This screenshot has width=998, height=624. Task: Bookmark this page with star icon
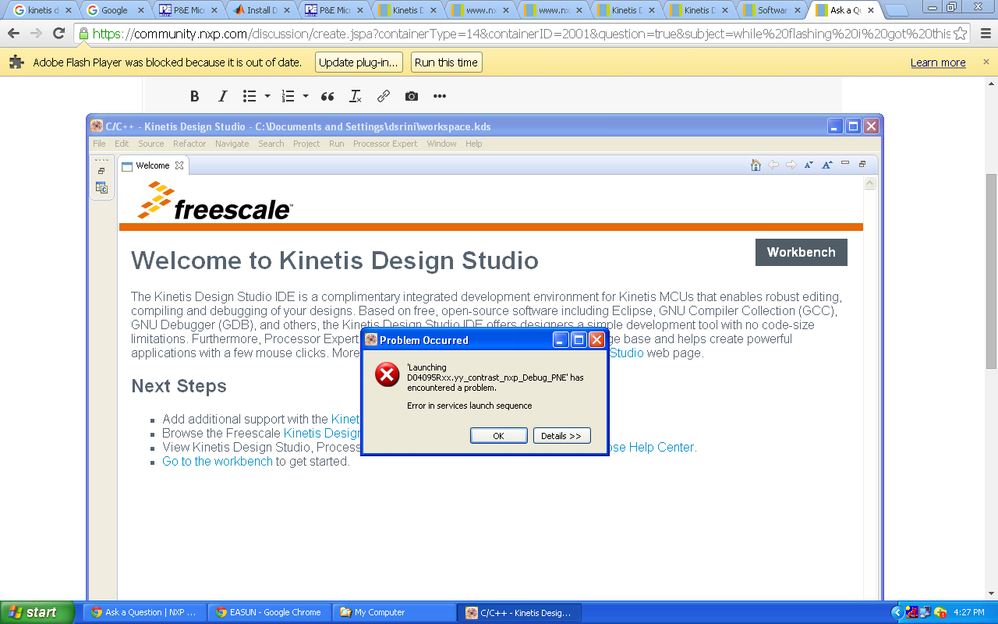[x=960, y=33]
